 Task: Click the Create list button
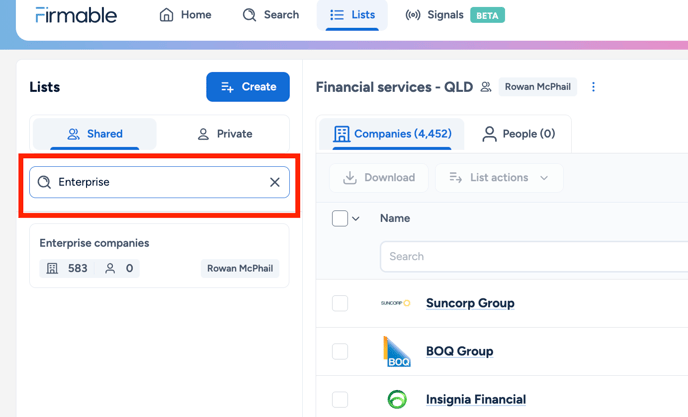coord(248,87)
